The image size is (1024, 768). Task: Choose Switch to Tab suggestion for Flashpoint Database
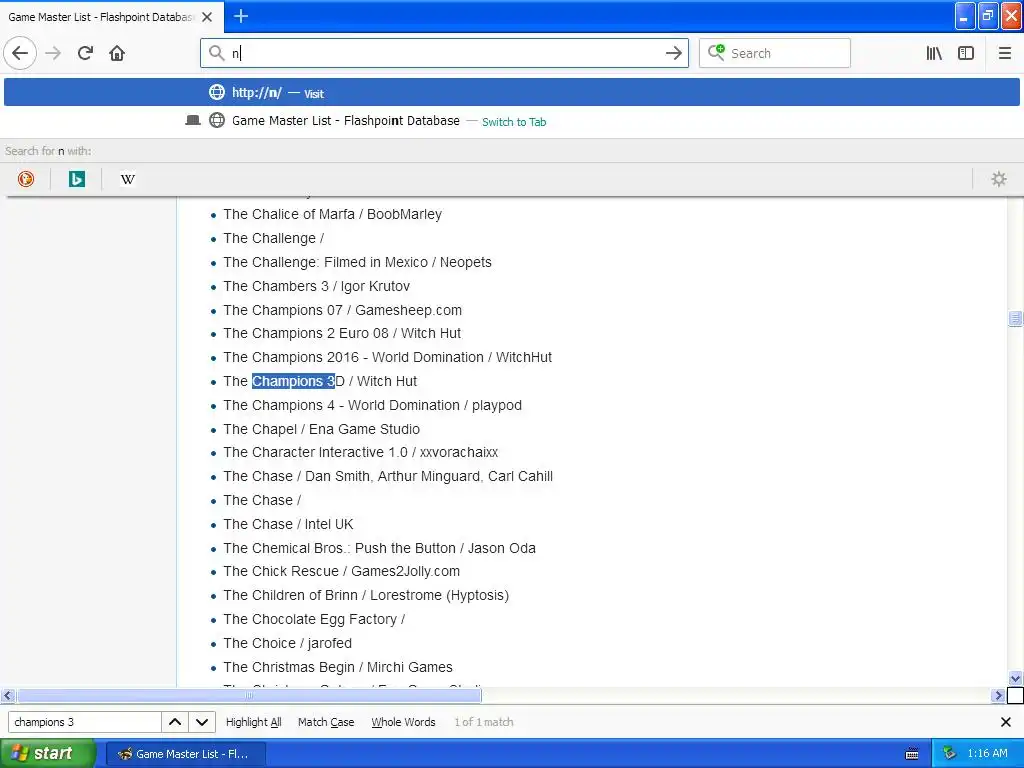coord(511,121)
